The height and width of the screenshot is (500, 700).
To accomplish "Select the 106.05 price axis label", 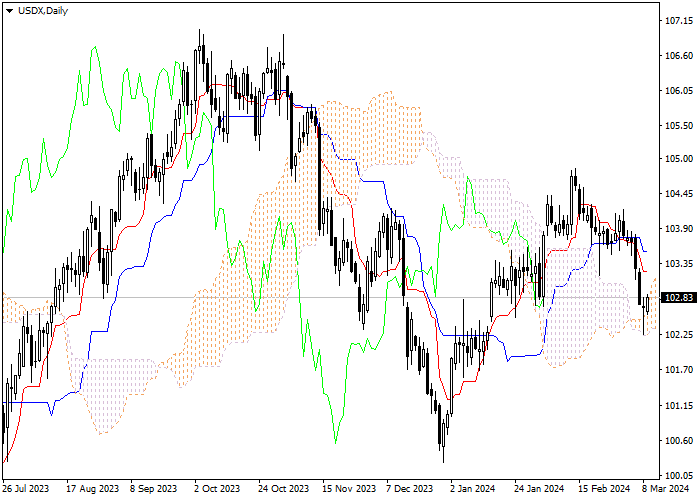I will 679,91.
